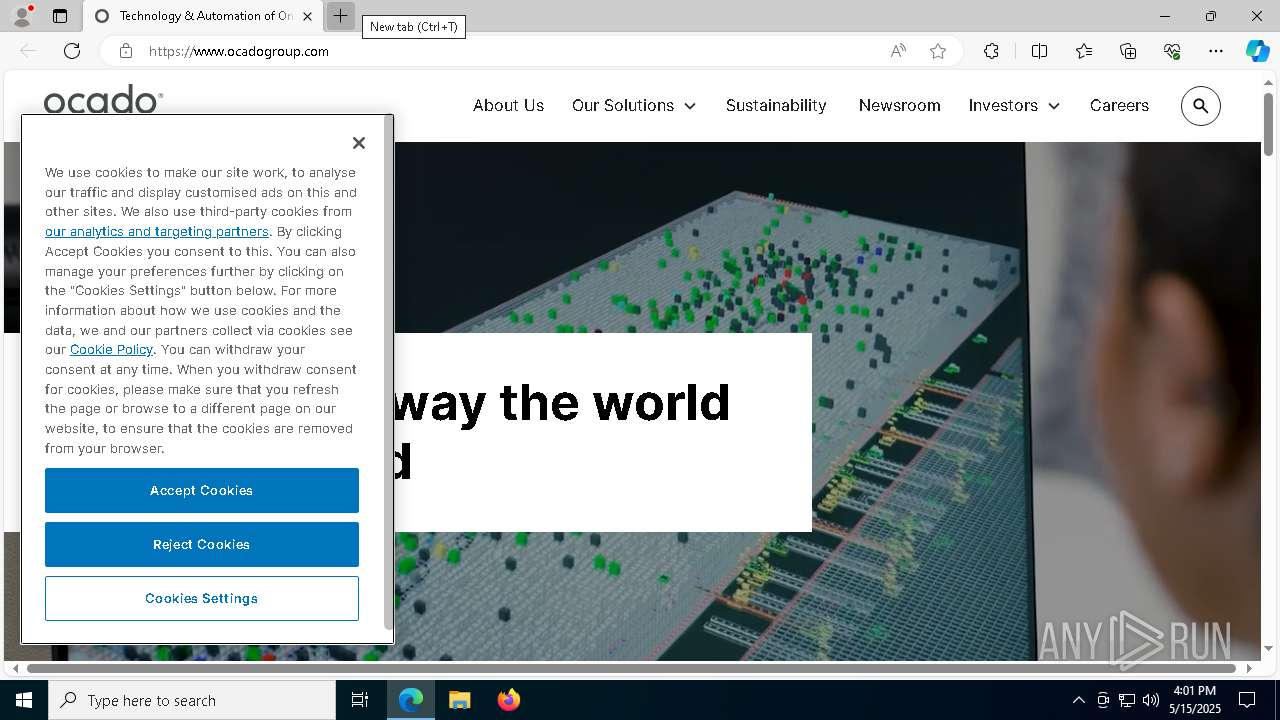Dismiss the cookie banner with X
The height and width of the screenshot is (720, 1280).
point(359,143)
